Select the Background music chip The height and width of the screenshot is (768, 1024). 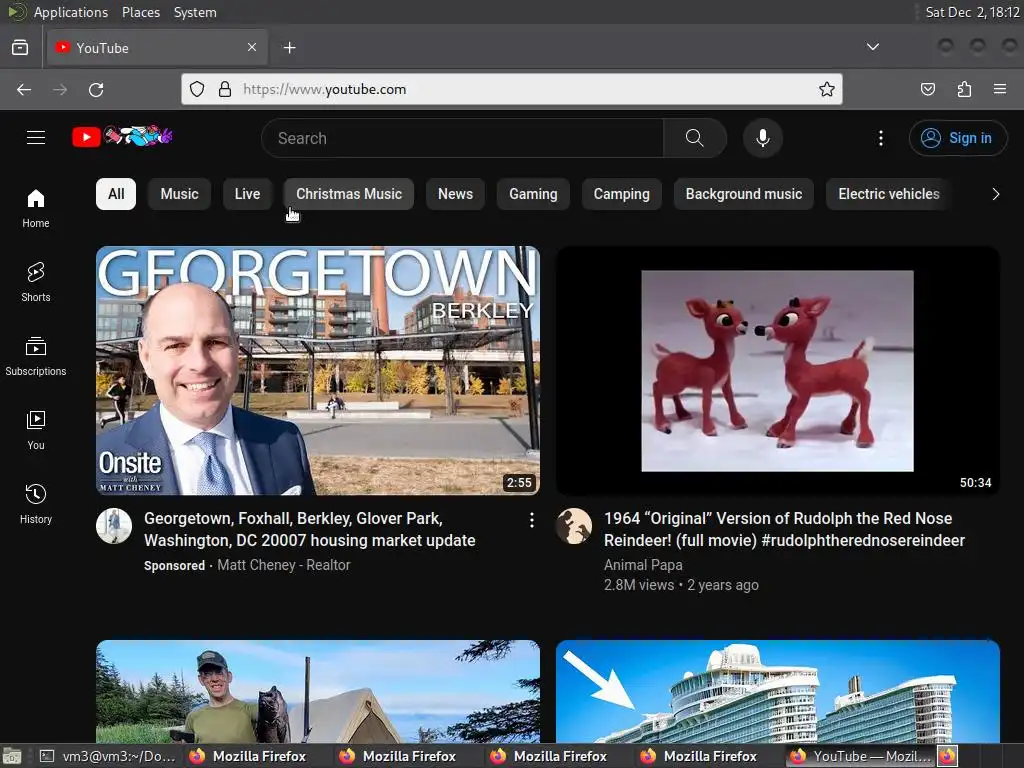(x=744, y=194)
